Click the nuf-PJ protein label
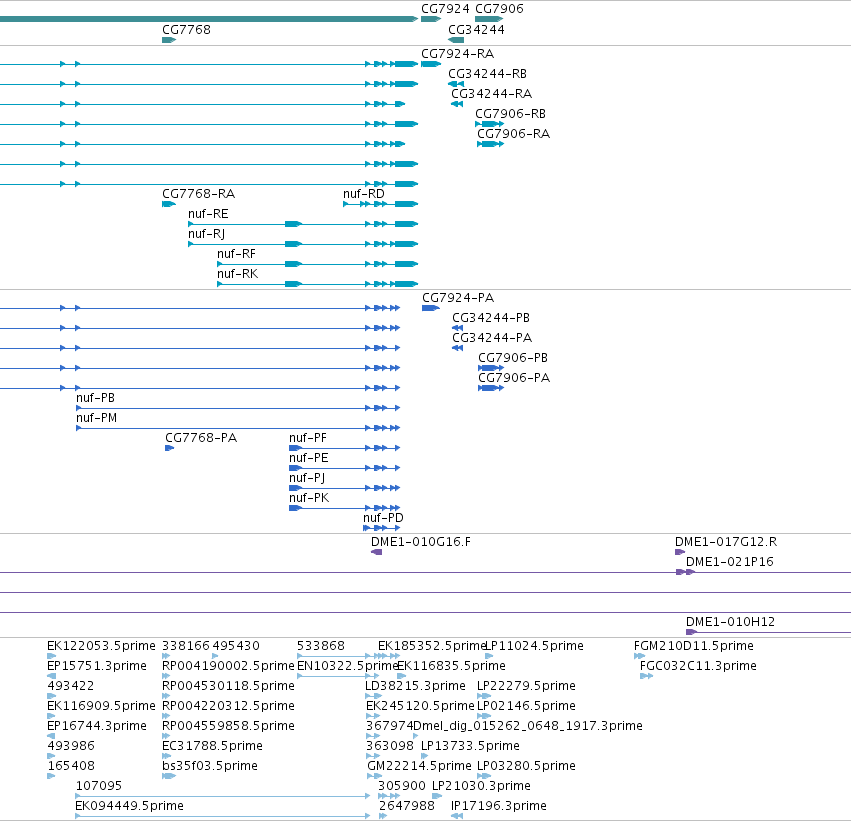The width and height of the screenshot is (851, 821). tap(307, 478)
